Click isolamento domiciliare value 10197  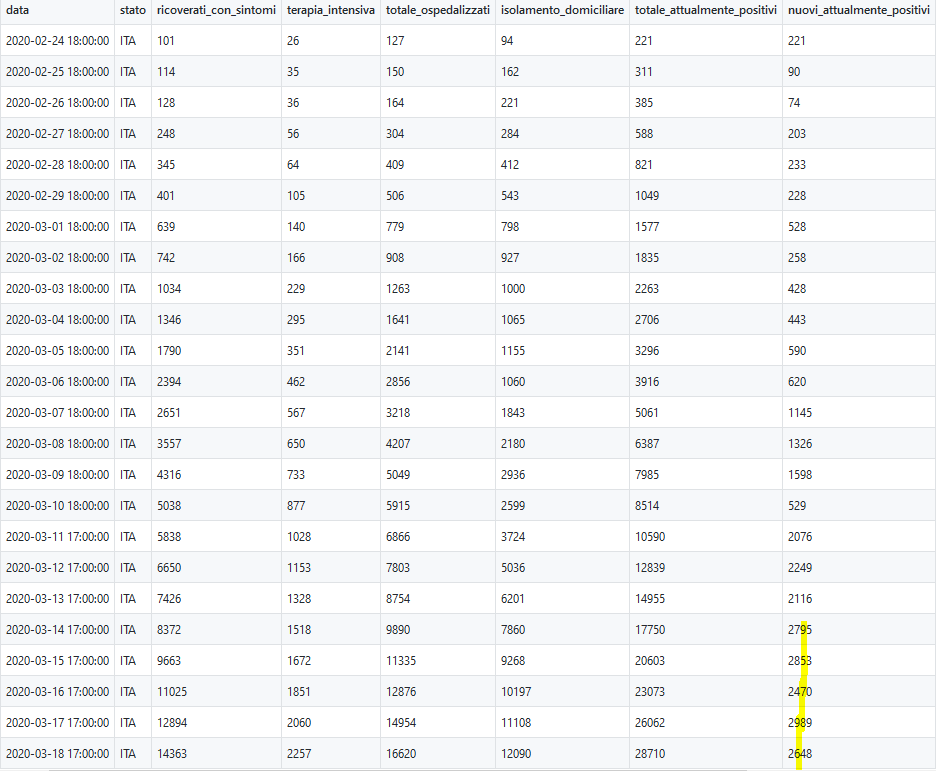516,692
